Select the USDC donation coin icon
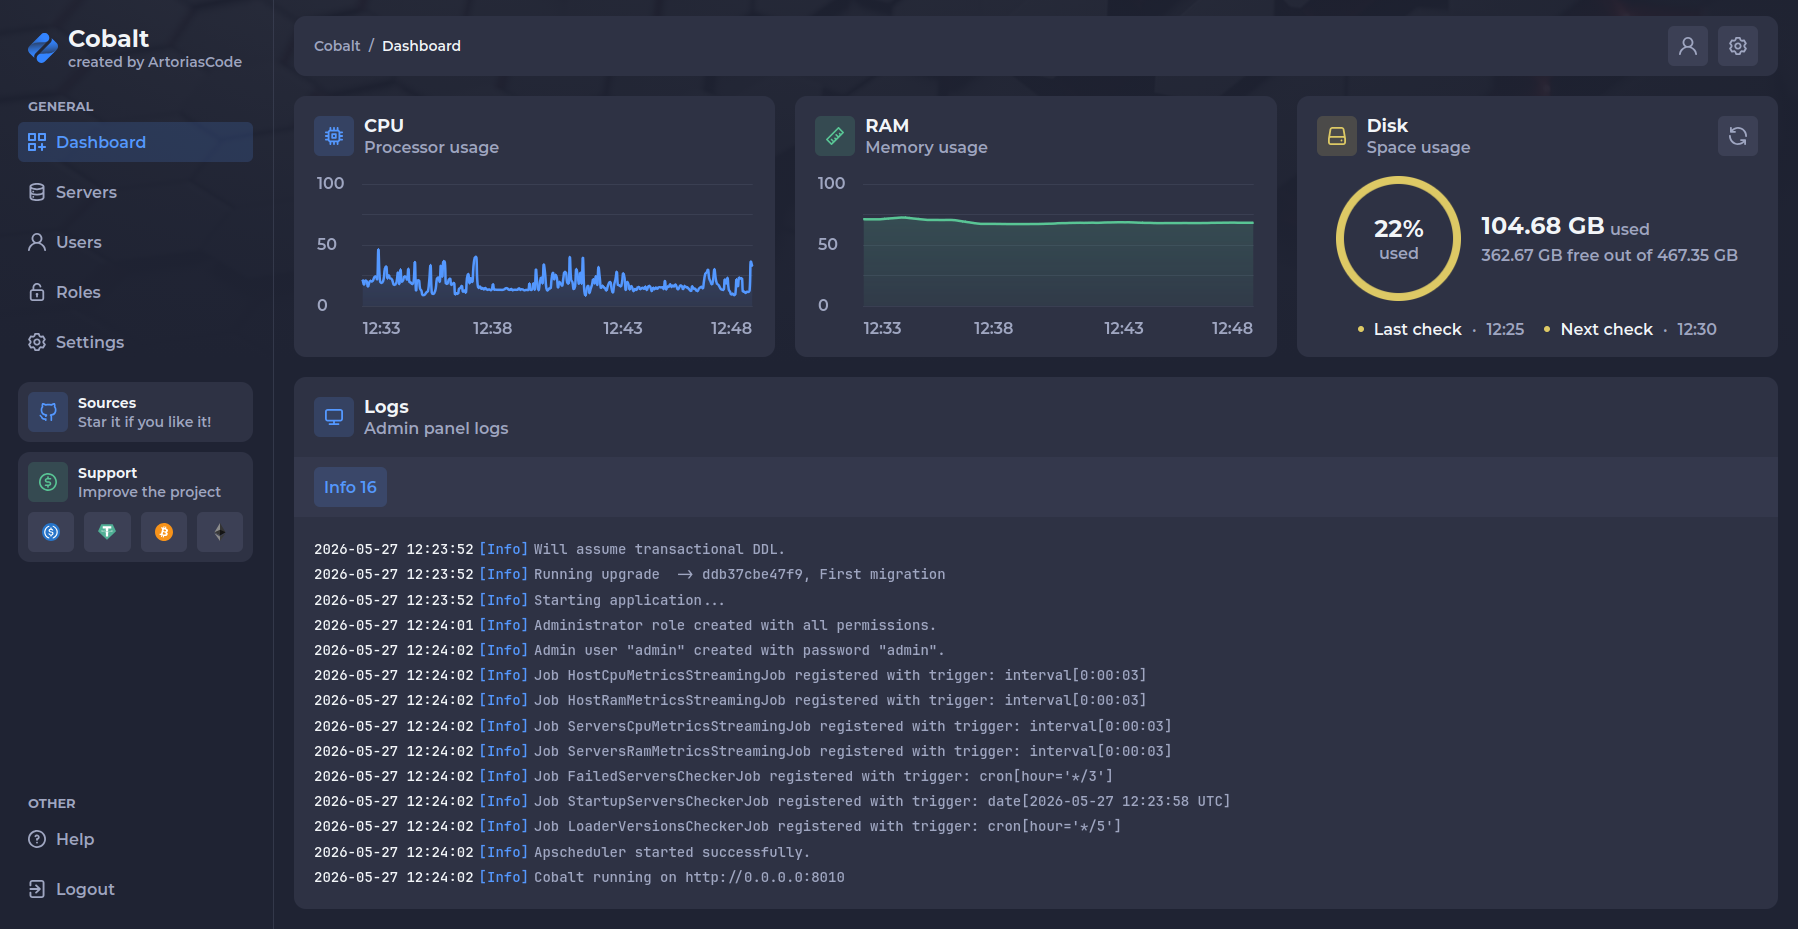The height and width of the screenshot is (929, 1798). [x=51, y=532]
